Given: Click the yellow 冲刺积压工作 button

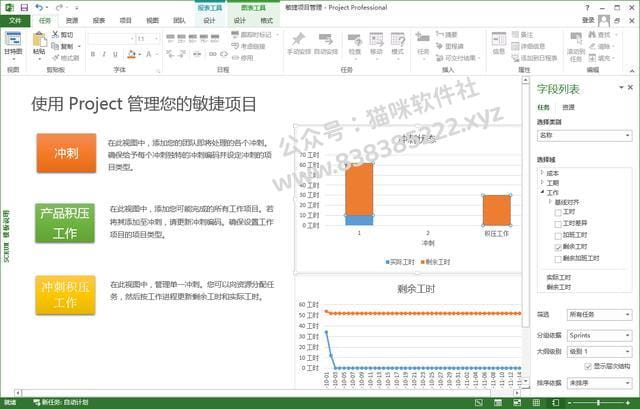Looking at the screenshot, I should [x=65, y=295].
